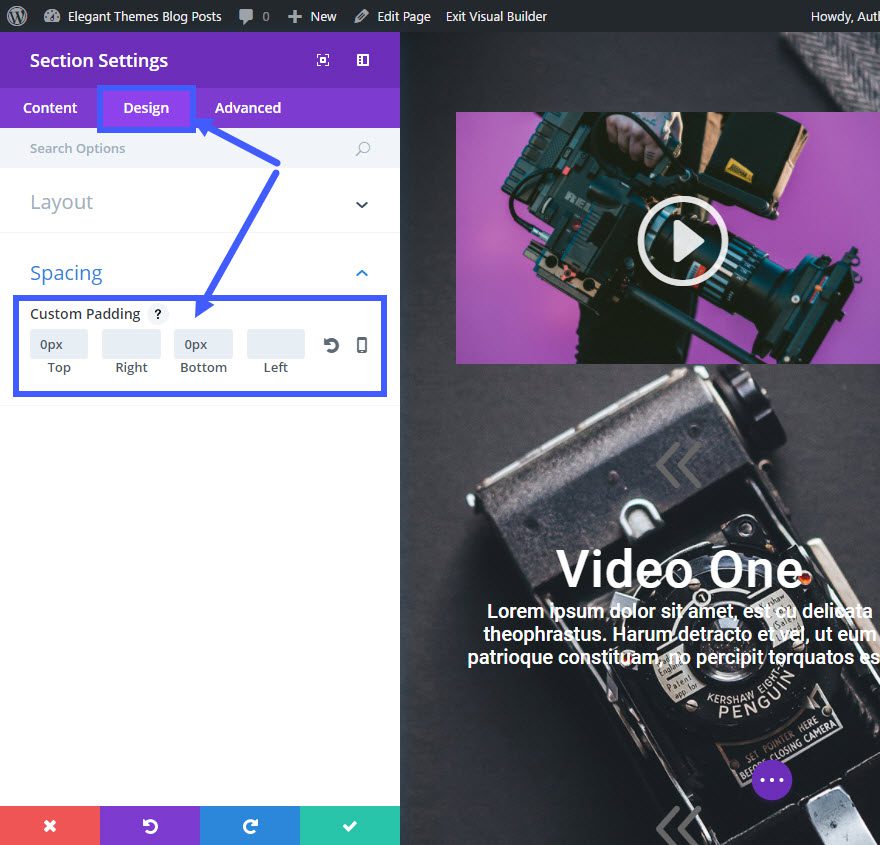
Task: Switch to the Advanced tab
Action: click(x=247, y=107)
